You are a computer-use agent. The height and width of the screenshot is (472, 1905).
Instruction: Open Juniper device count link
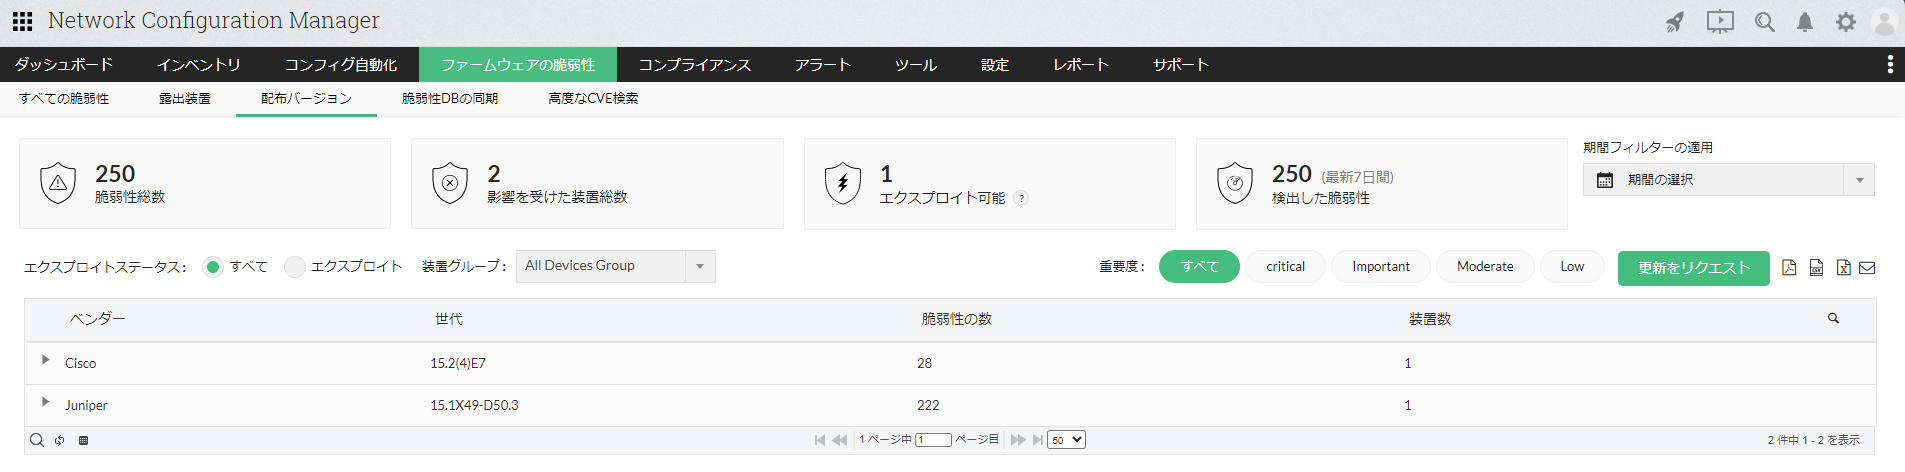[1407, 405]
